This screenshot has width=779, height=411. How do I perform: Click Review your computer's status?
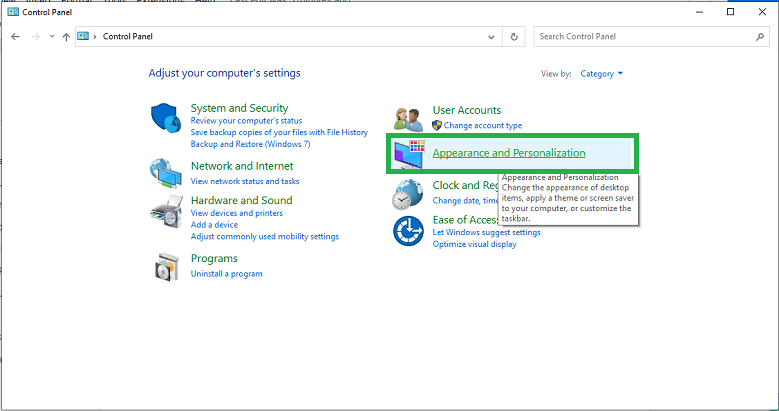246,121
